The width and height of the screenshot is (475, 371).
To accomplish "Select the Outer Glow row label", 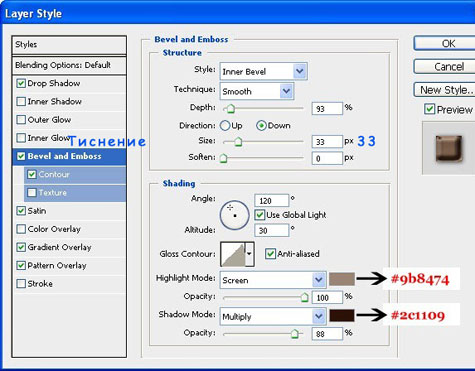I will click(x=49, y=120).
